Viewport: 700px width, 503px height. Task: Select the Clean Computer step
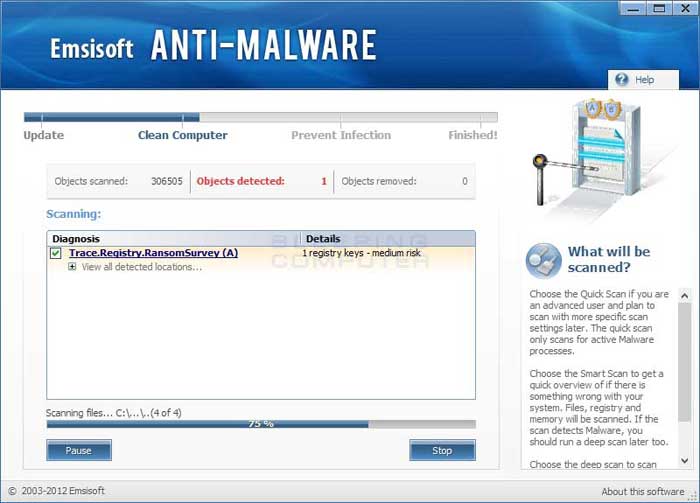tap(183, 135)
